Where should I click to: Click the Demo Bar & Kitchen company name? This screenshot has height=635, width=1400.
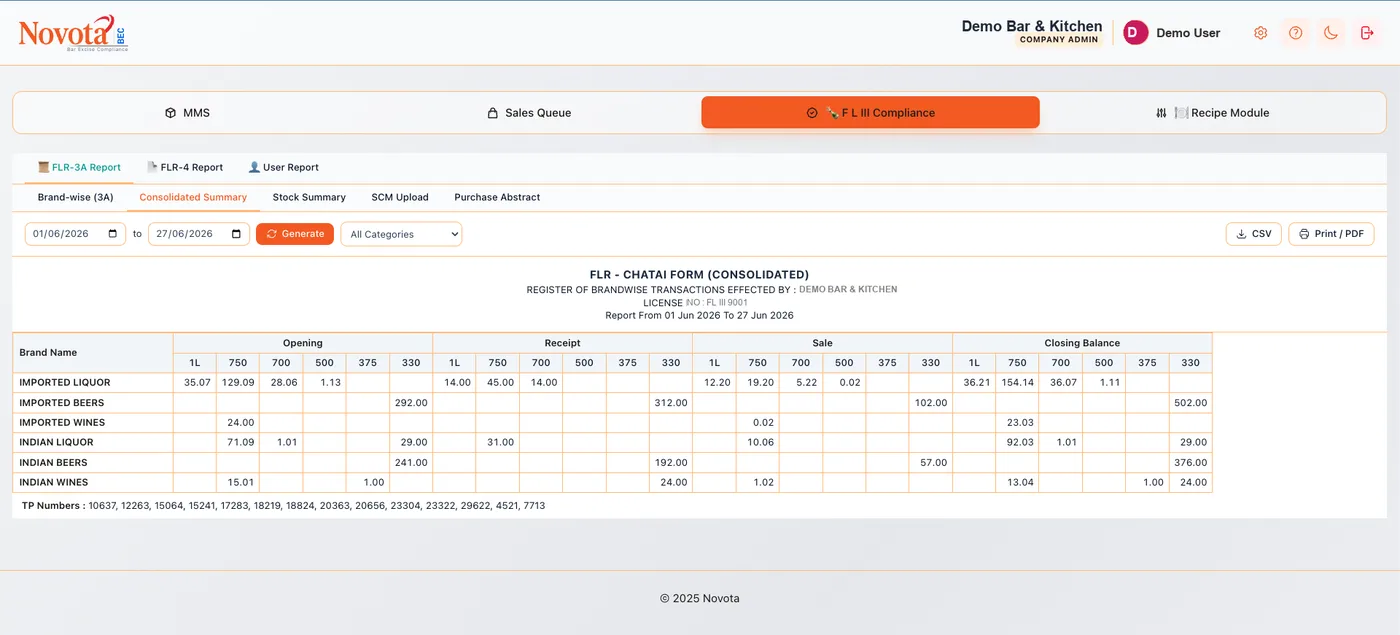point(1032,26)
